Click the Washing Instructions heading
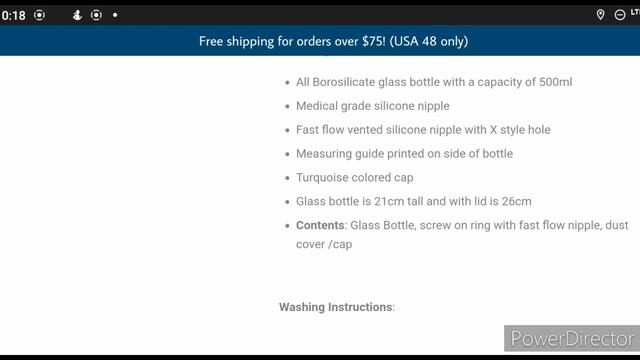 point(337,307)
